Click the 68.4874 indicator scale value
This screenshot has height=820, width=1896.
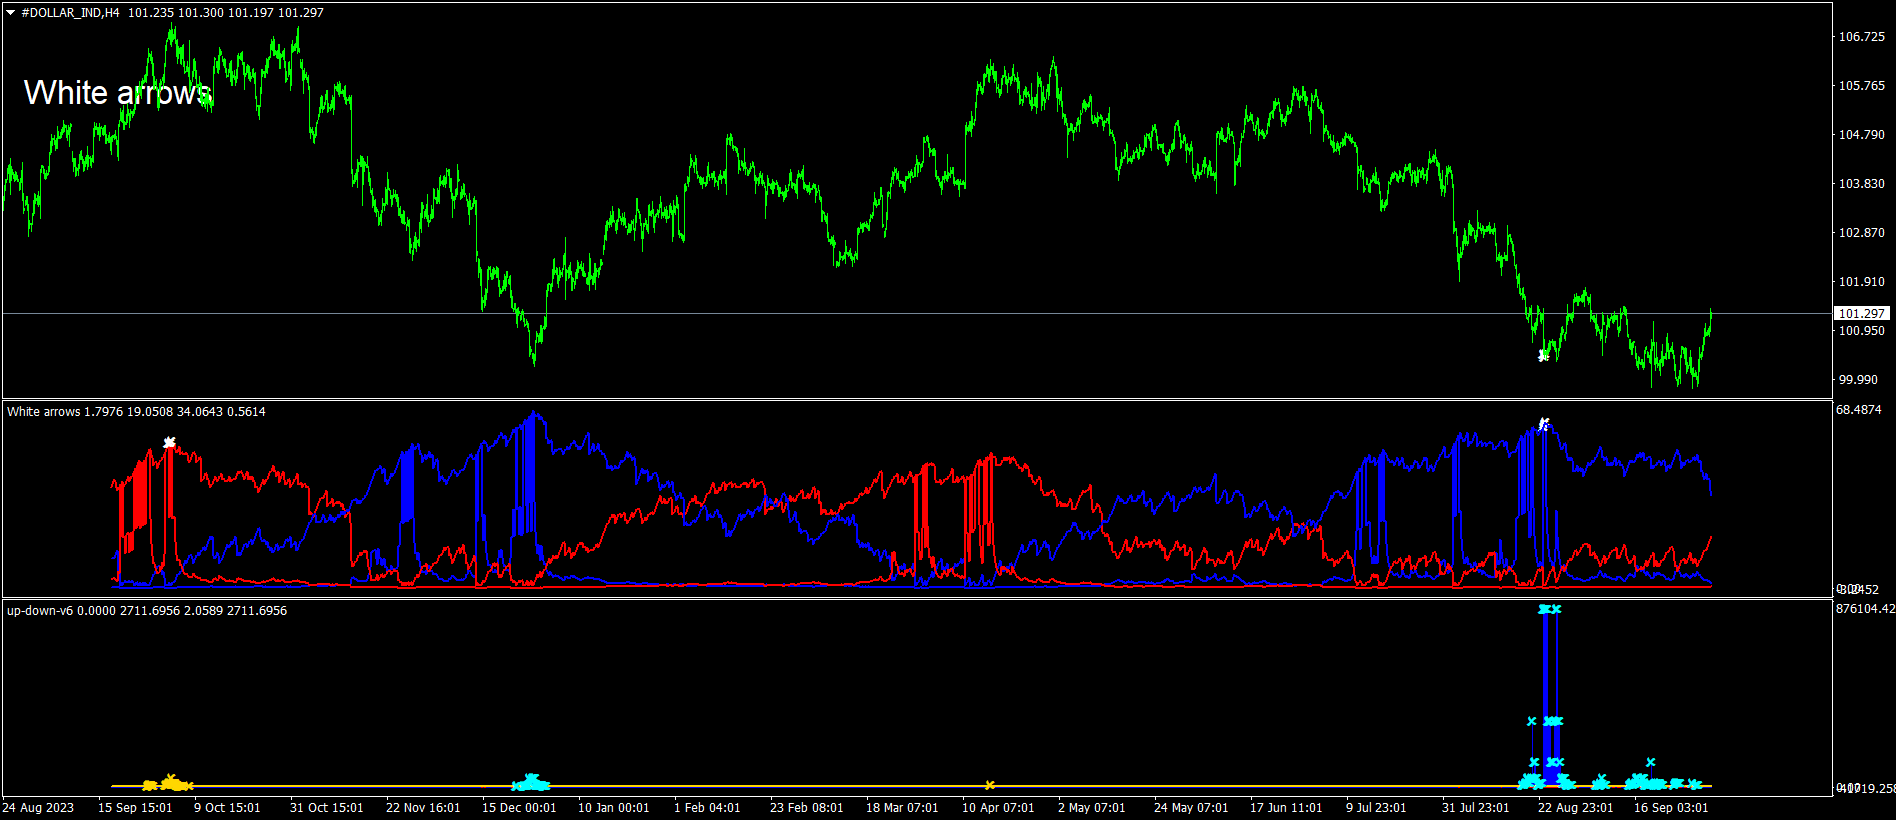click(x=1858, y=410)
